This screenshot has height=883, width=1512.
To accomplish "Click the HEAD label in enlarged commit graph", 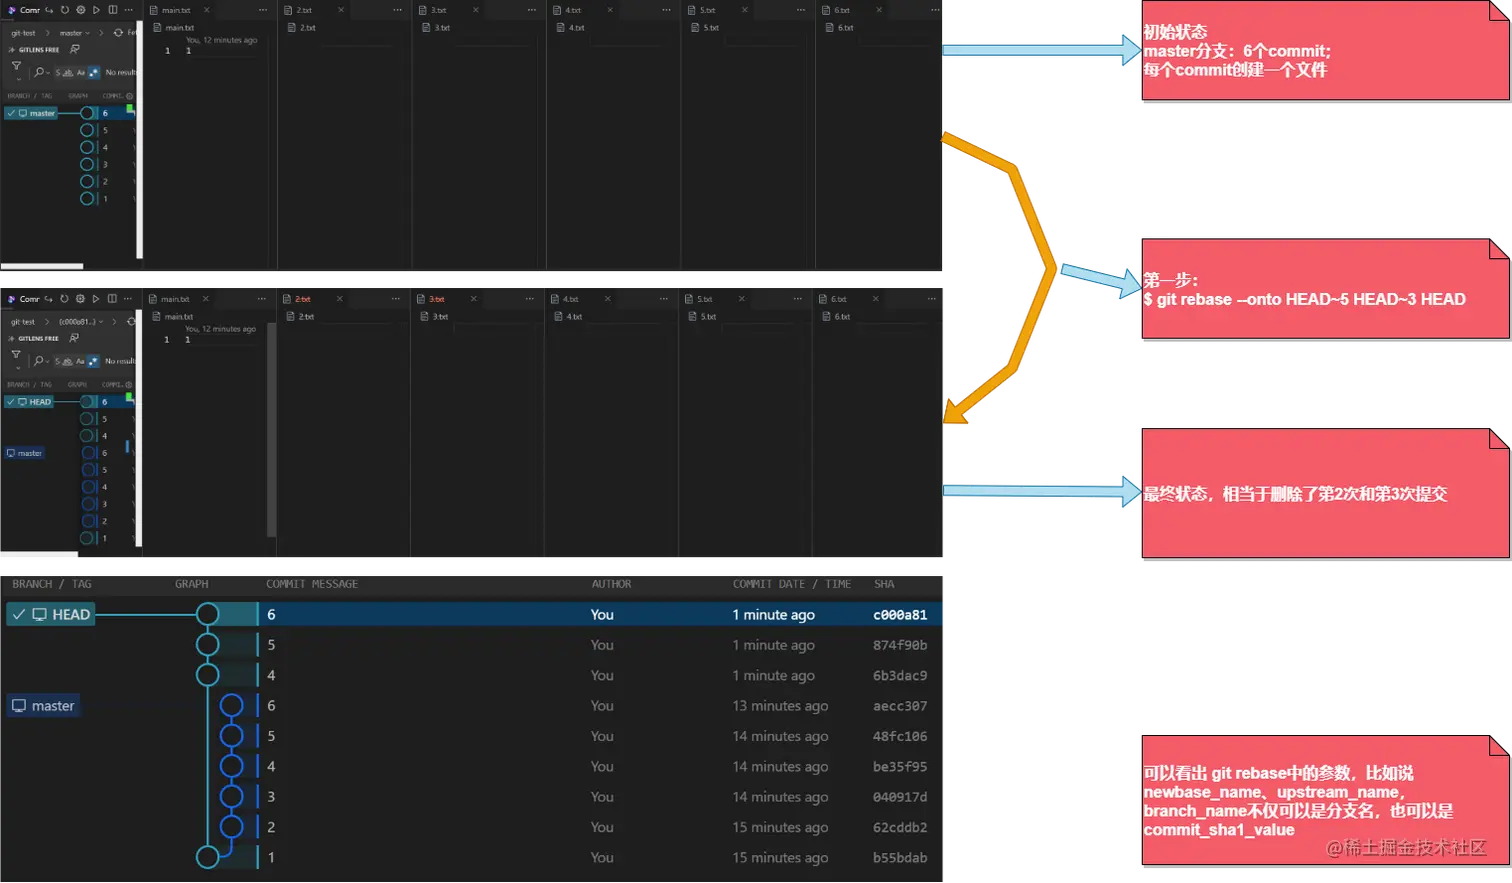I will pos(51,614).
